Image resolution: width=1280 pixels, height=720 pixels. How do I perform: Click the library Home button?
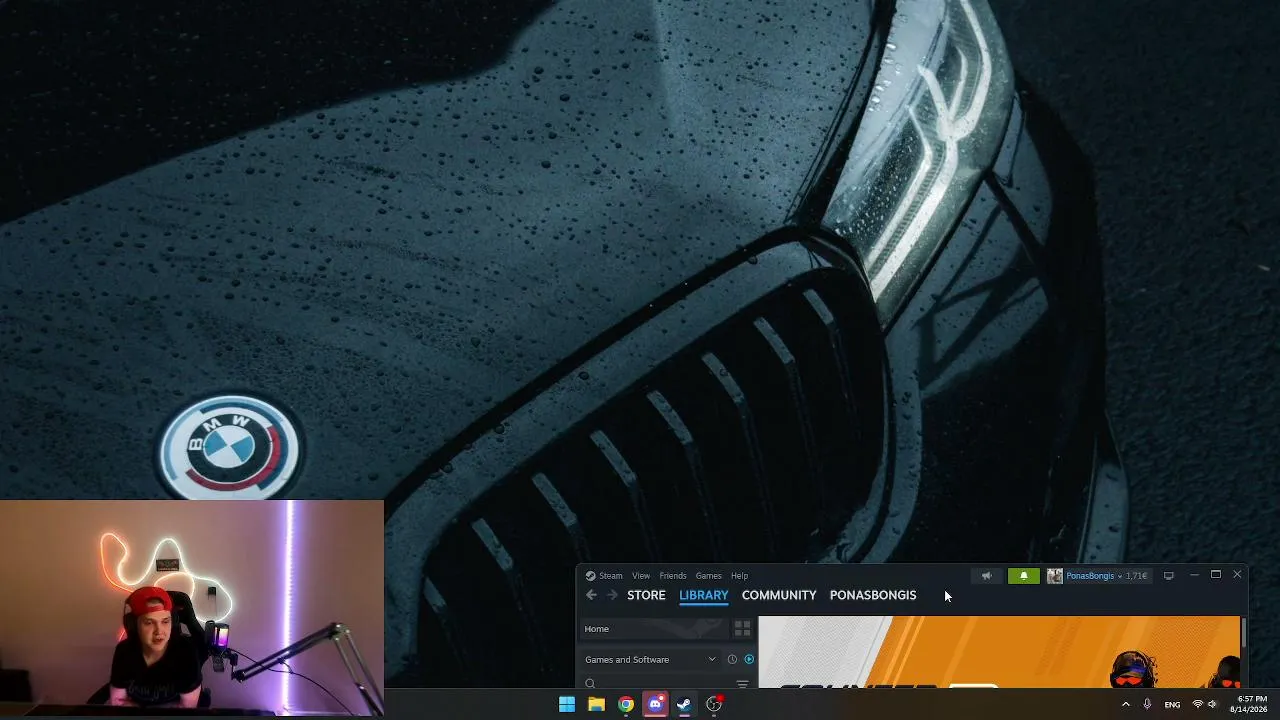click(x=653, y=629)
